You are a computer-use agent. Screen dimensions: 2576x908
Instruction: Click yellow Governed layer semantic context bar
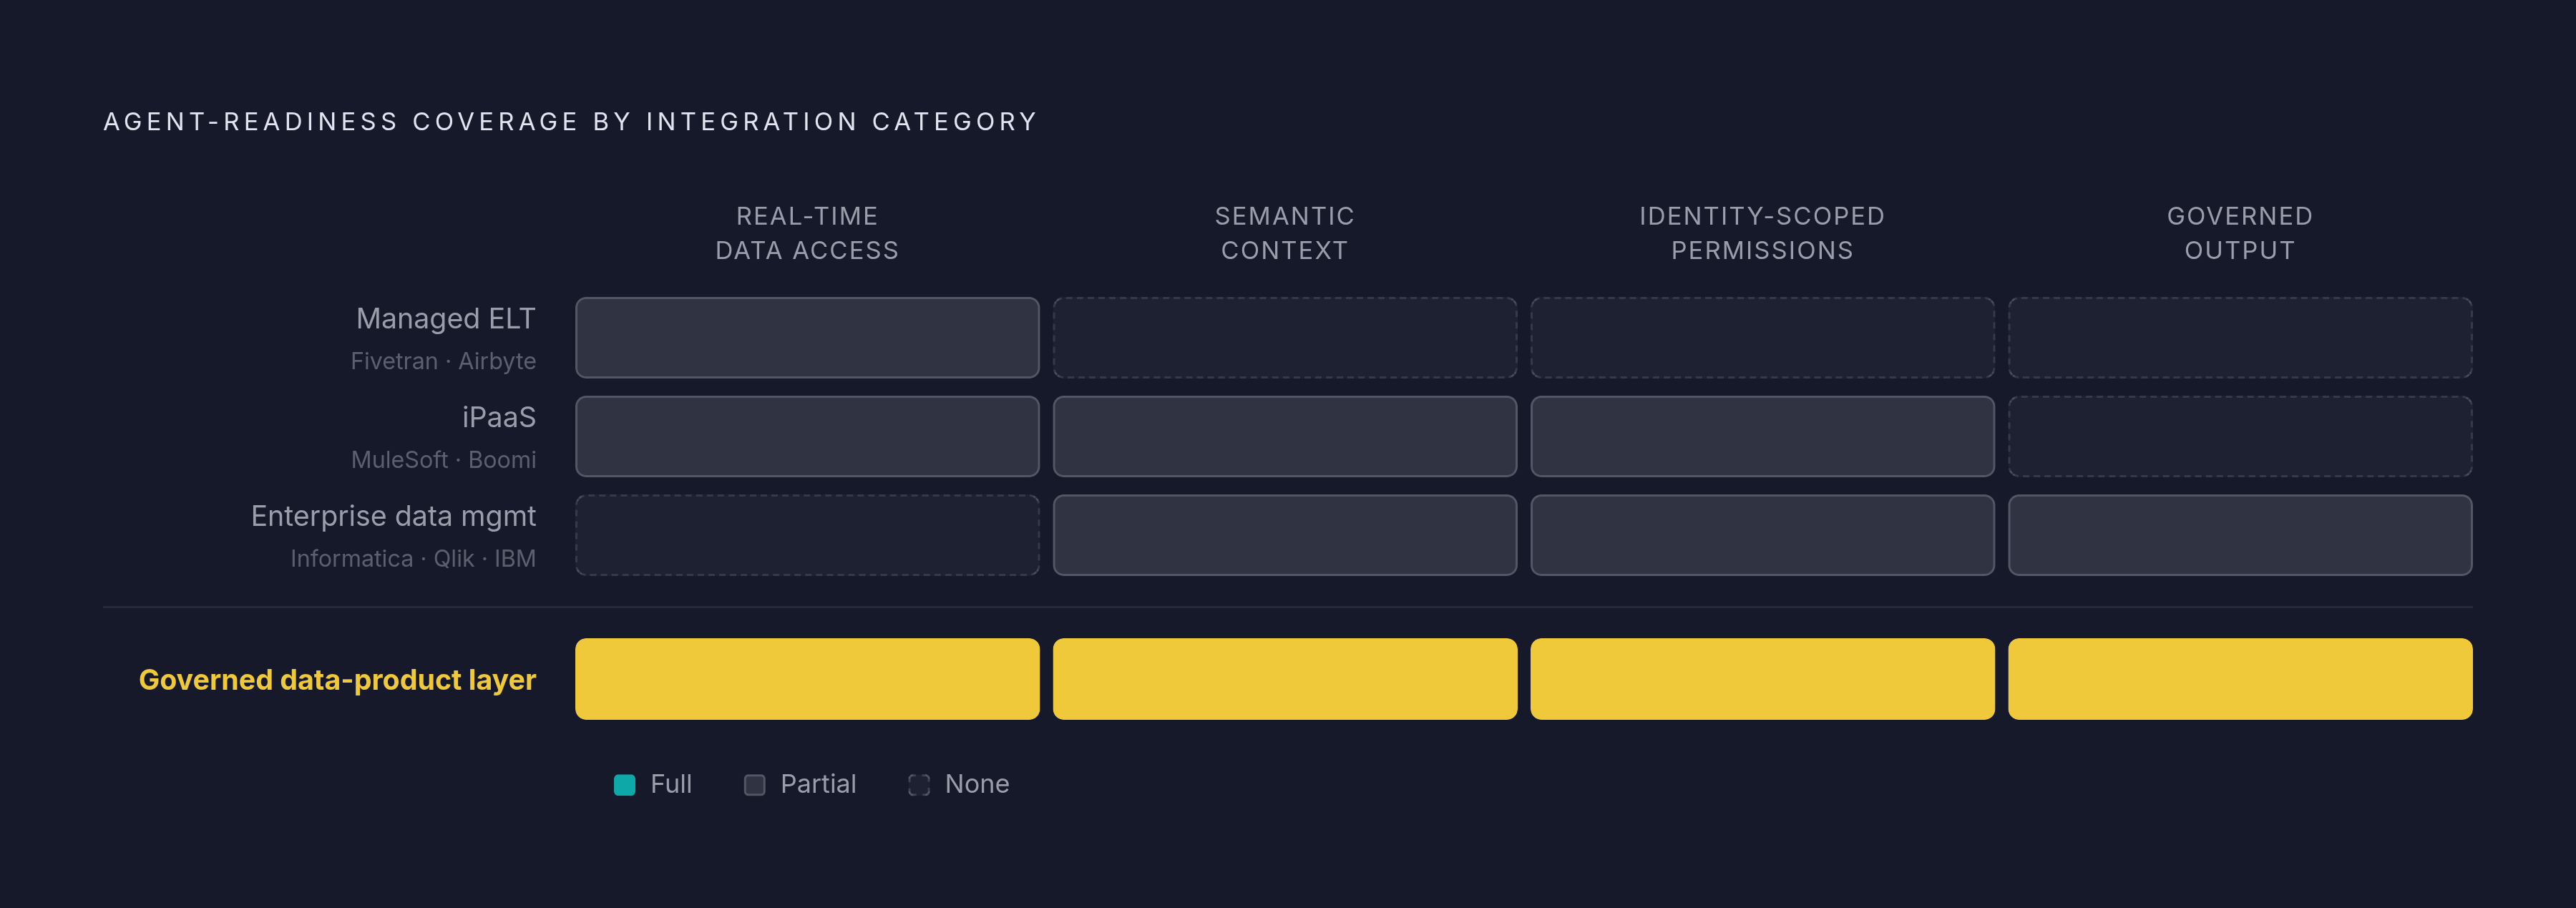(x=1285, y=679)
